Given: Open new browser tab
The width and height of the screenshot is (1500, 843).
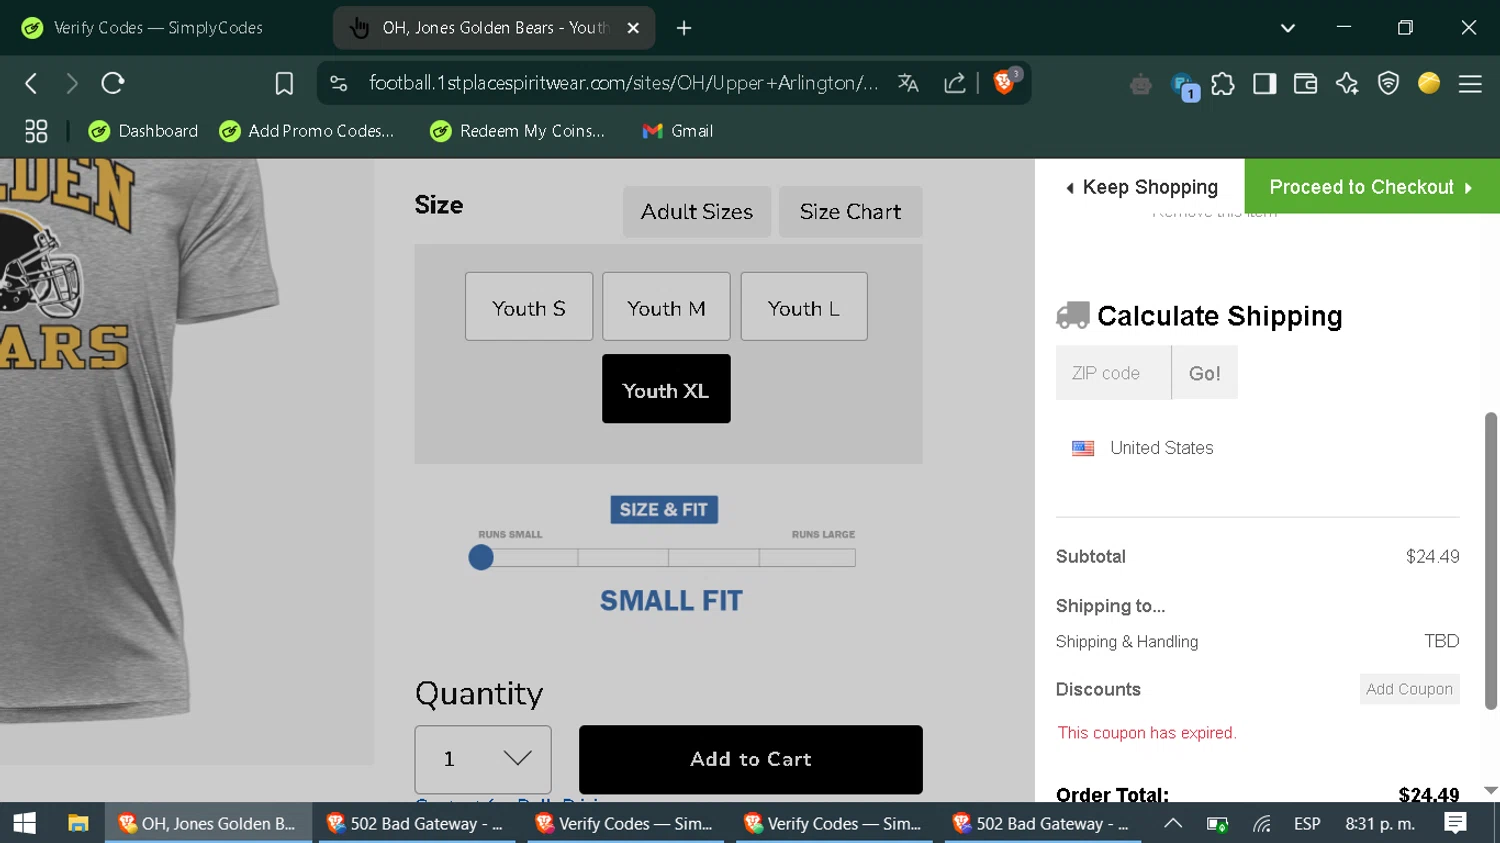Looking at the screenshot, I should 684,28.
